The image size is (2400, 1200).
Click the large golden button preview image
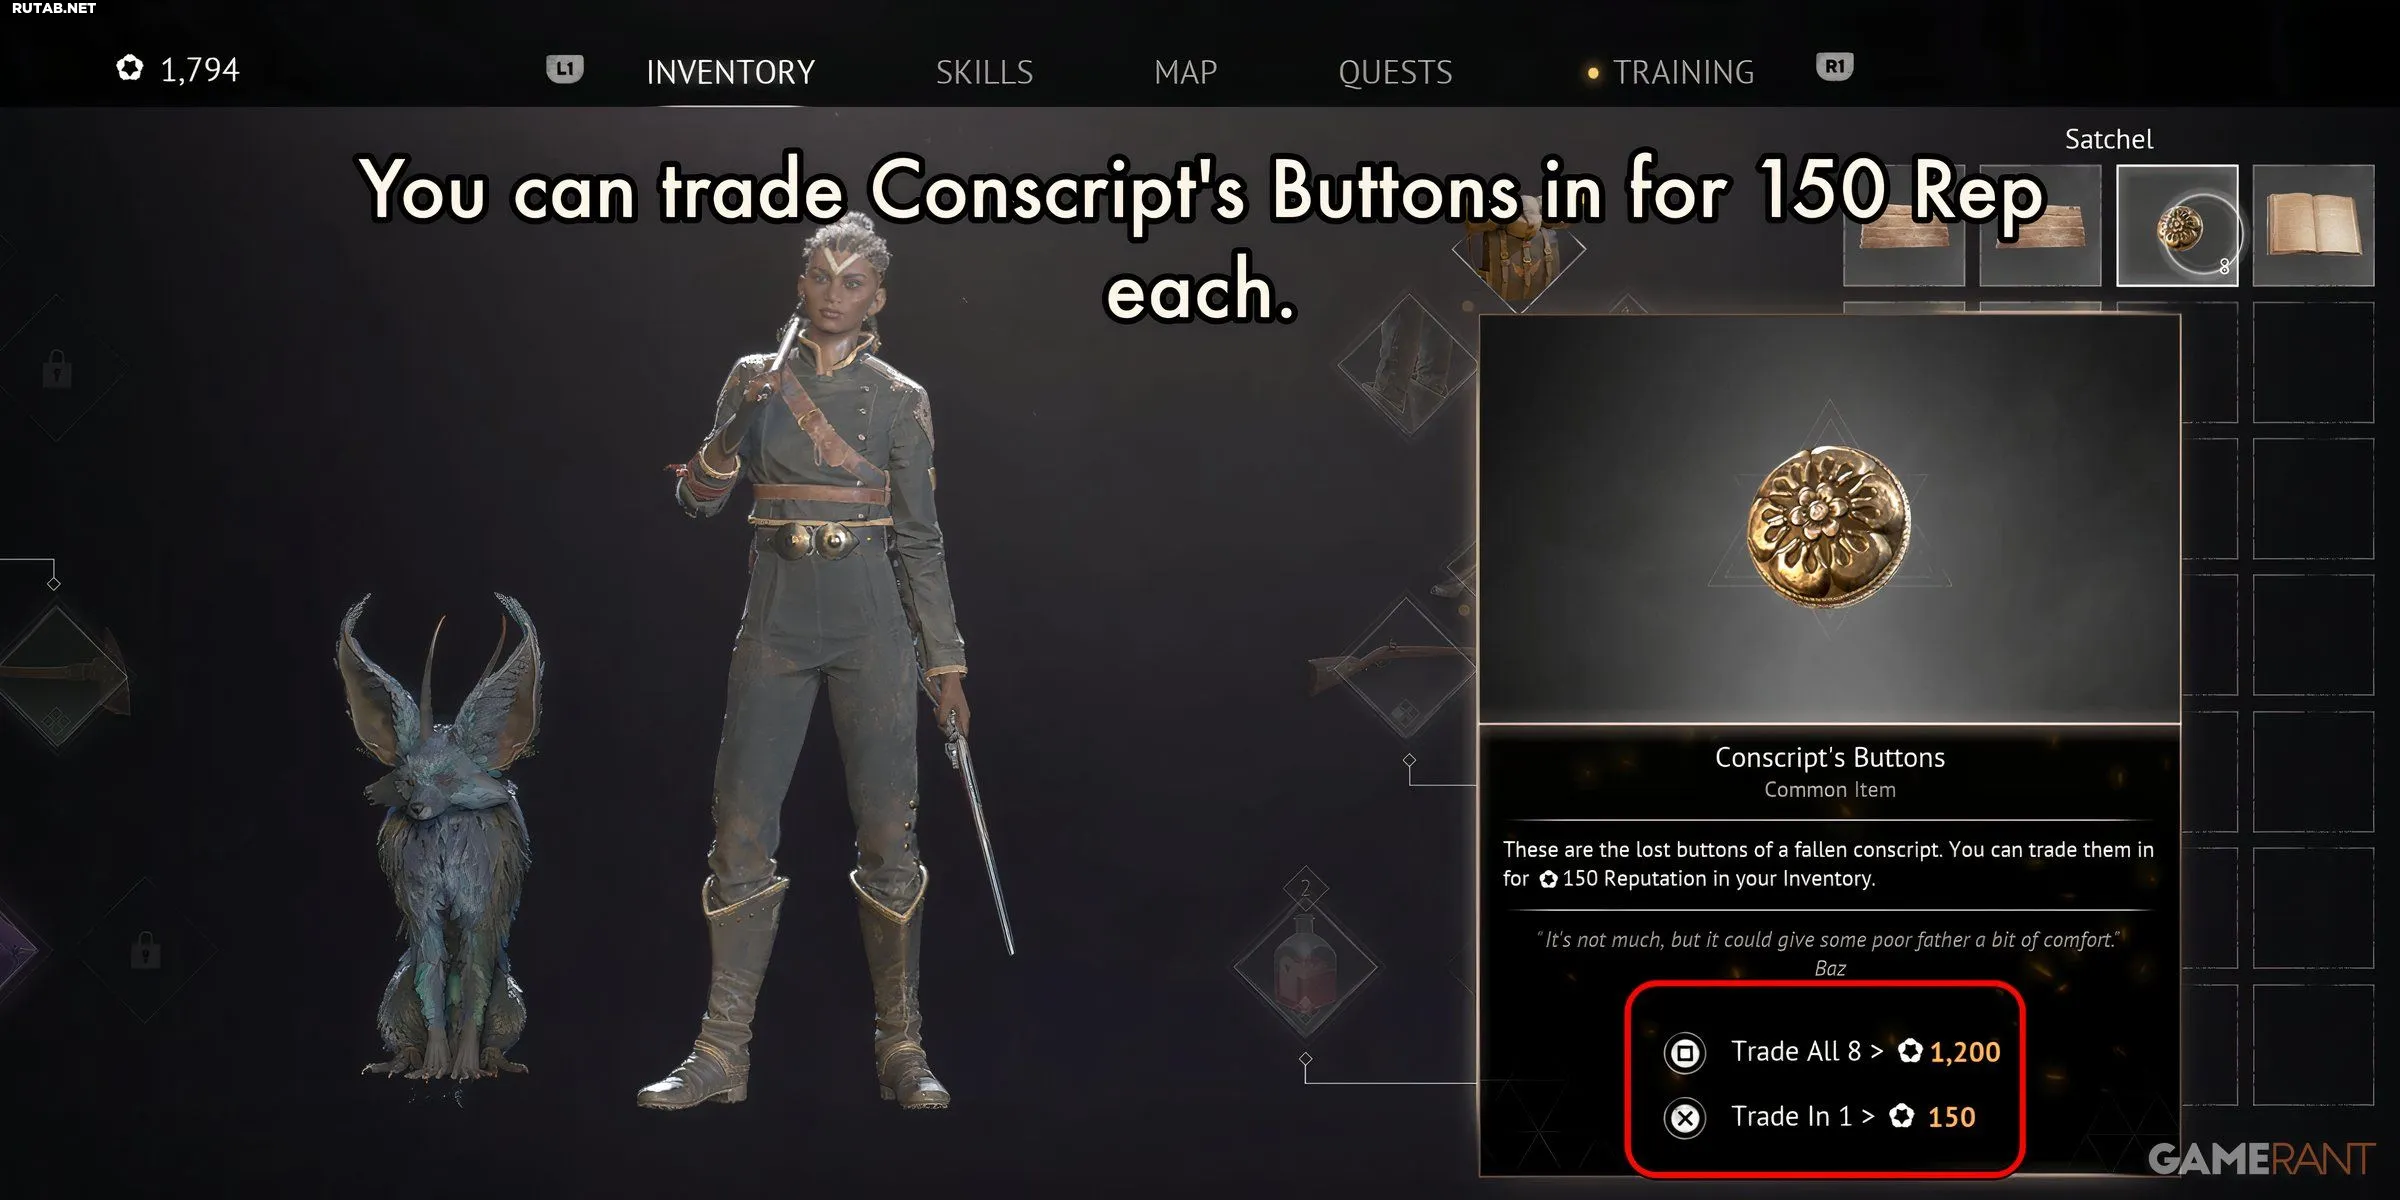point(1829,526)
